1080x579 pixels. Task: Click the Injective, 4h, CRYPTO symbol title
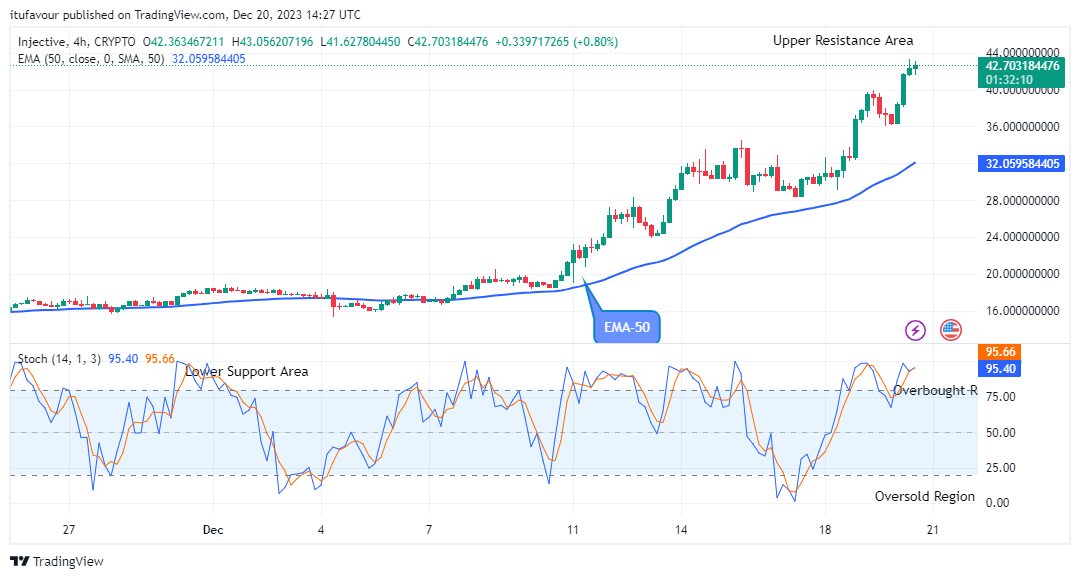[78, 42]
